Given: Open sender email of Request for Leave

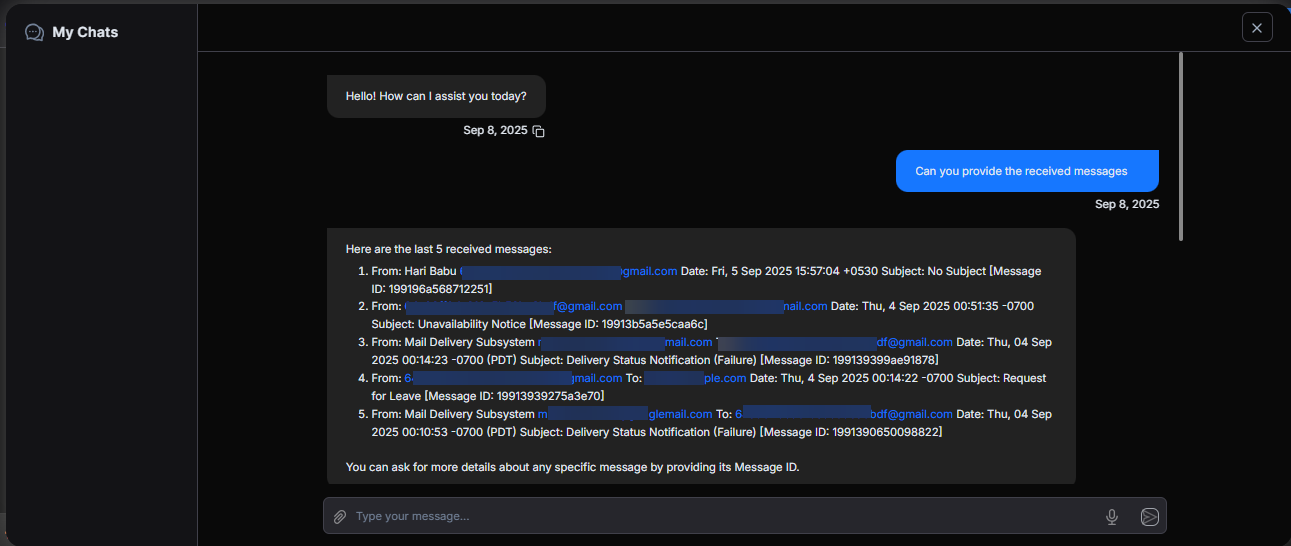Looking at the screenshot, I should (x=513, y=378).
